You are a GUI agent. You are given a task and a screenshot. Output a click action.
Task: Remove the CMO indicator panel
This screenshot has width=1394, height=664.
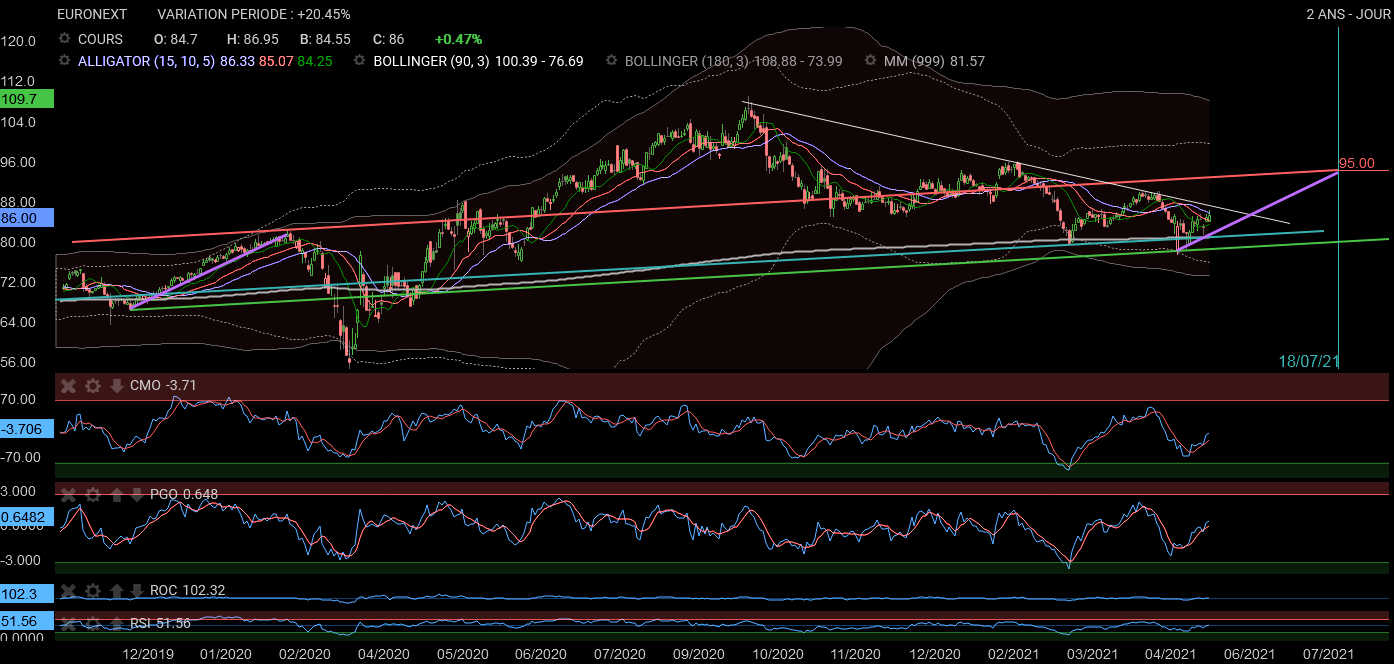(69, 385)
